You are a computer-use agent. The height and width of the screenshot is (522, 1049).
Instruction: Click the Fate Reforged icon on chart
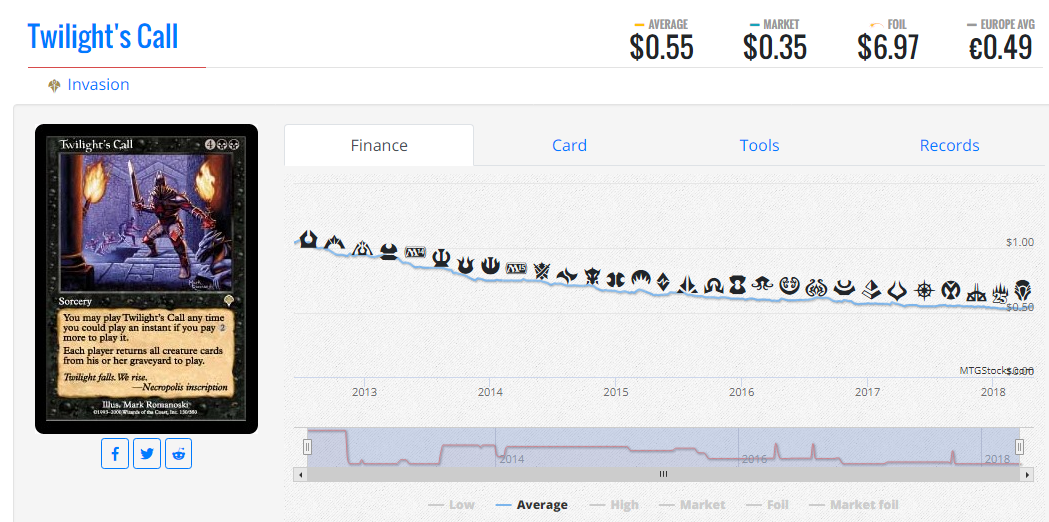point(567,275)
